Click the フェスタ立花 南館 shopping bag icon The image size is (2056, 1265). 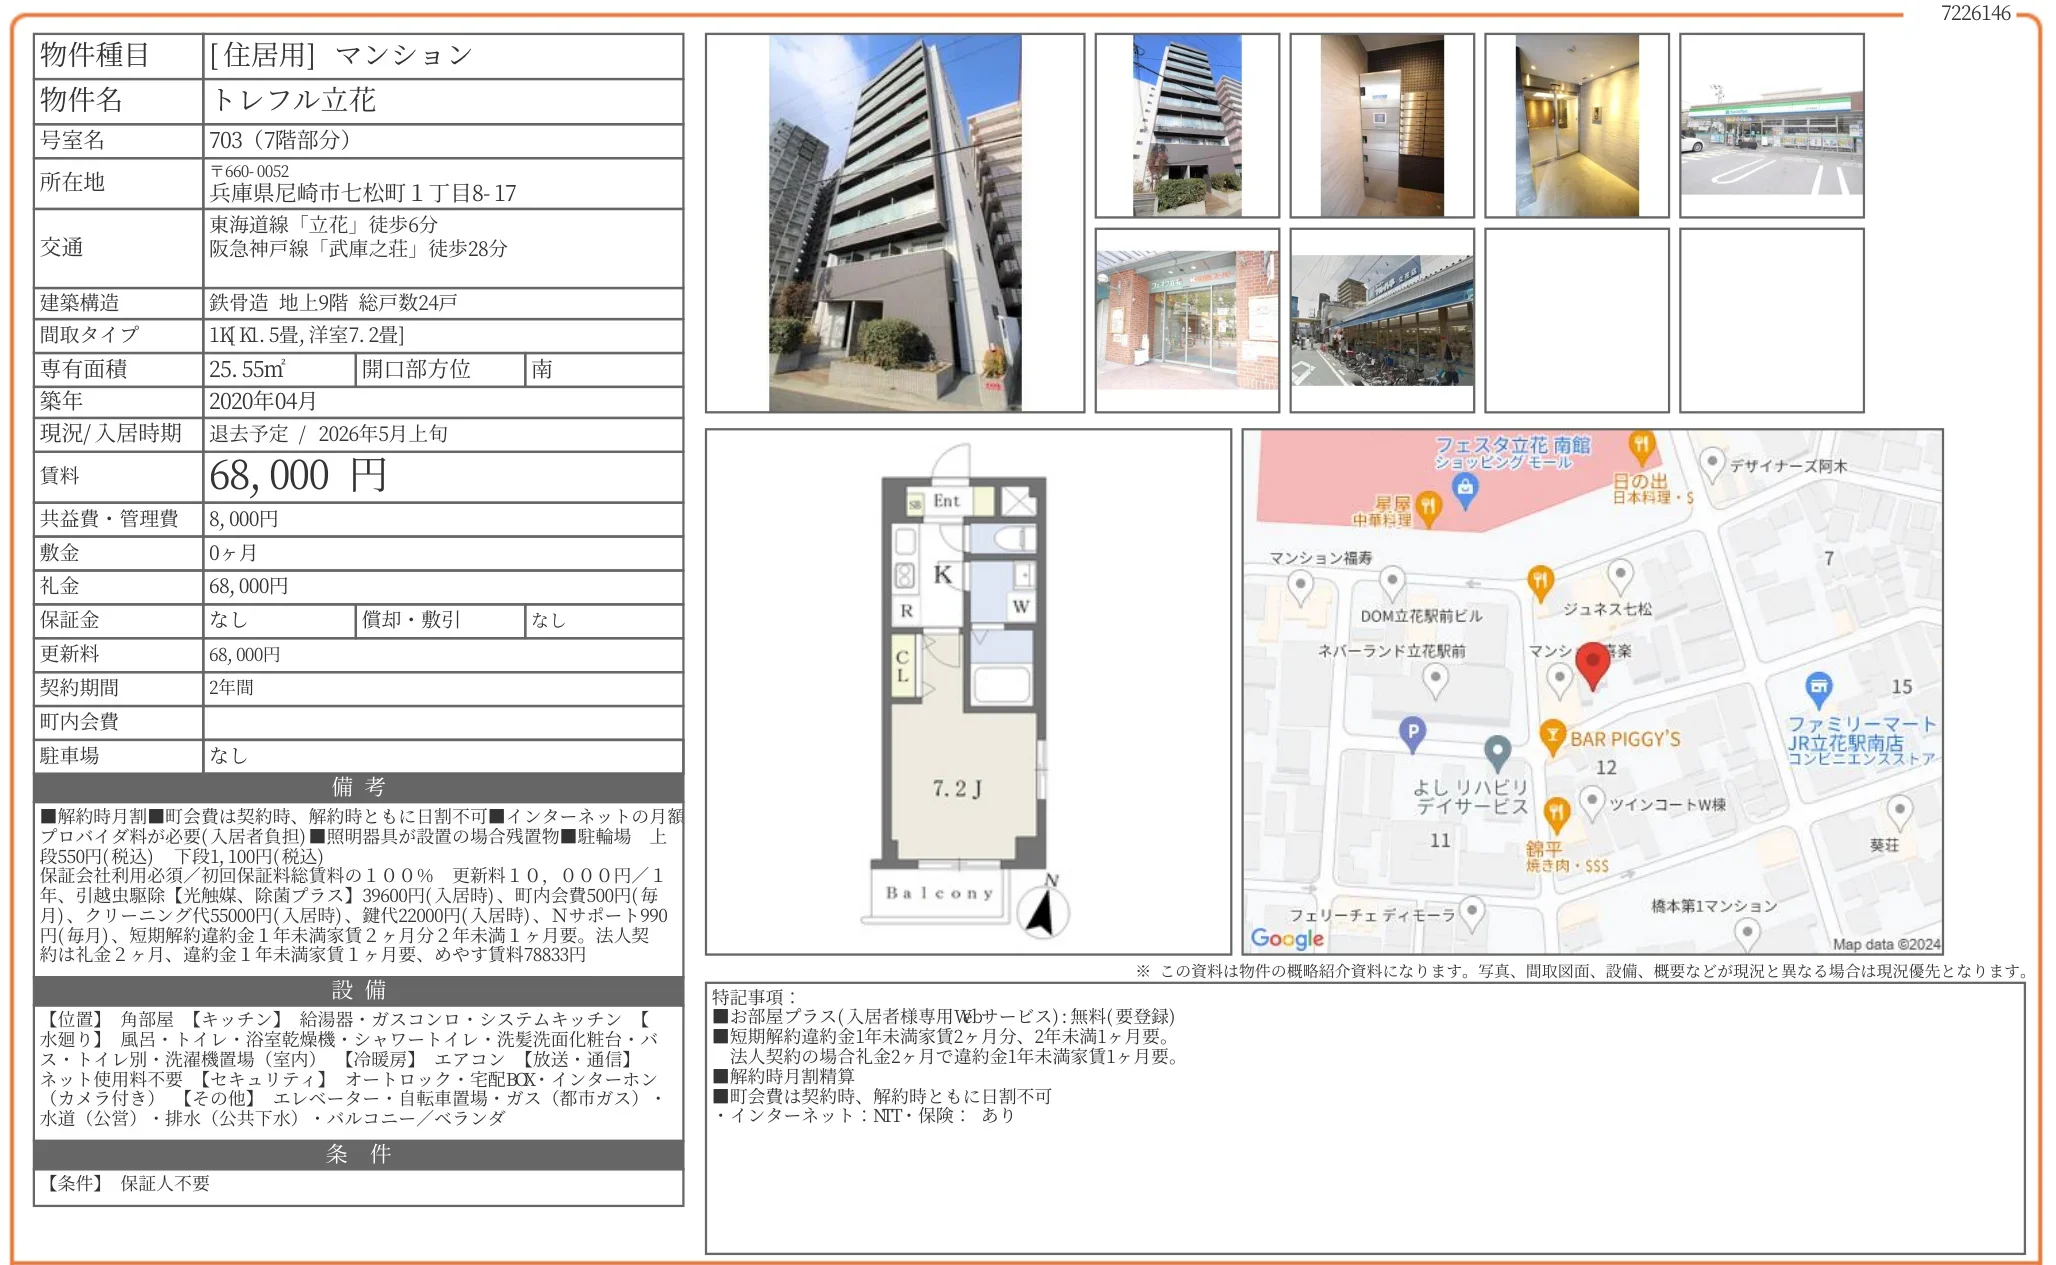coord(1465,488)
